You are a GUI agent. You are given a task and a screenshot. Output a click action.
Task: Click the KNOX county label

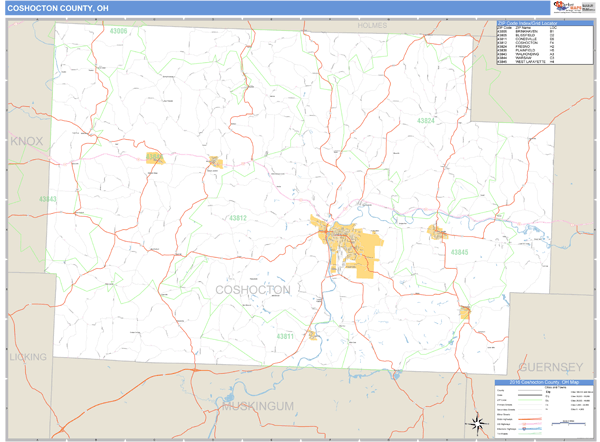click(26, 142)
